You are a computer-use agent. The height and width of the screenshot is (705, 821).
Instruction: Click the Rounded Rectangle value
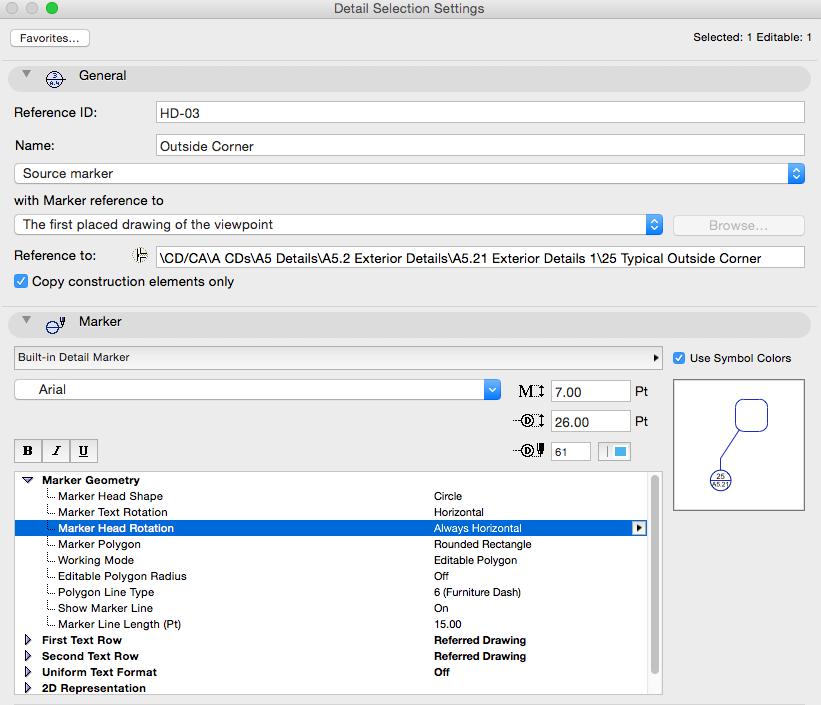pos(482,544)
